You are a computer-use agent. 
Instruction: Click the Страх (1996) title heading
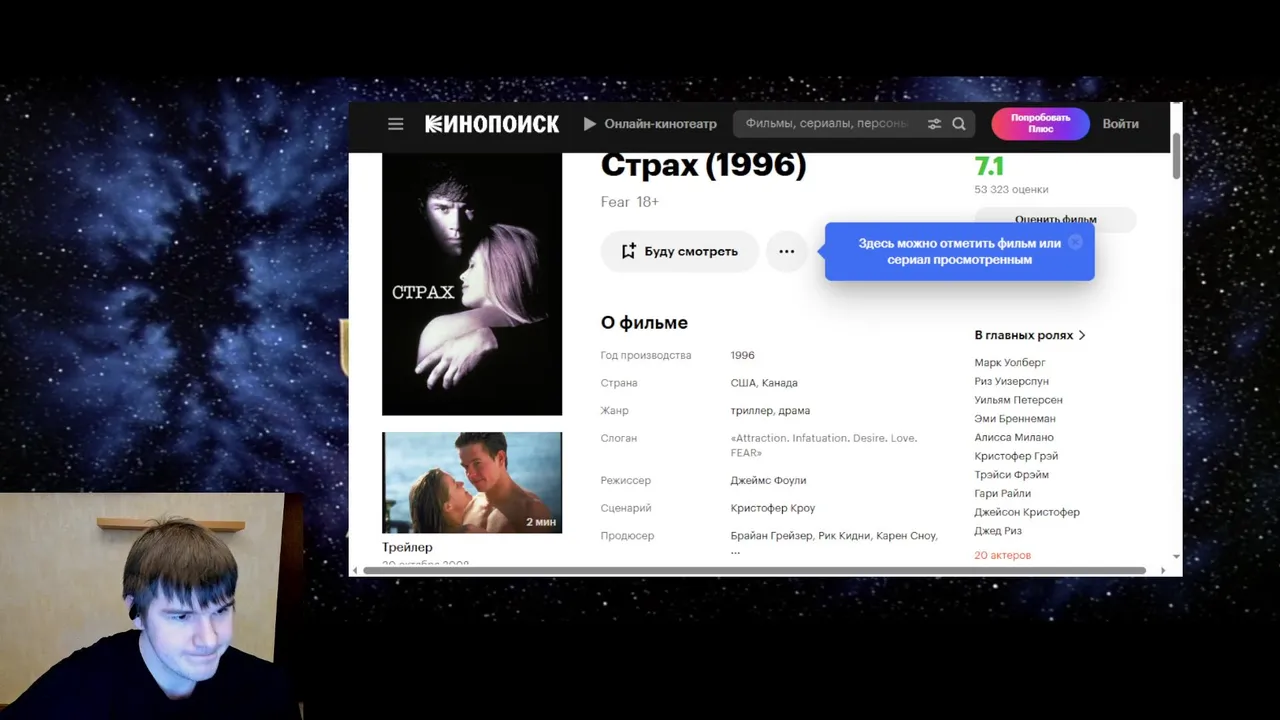[x=703, y=165]
